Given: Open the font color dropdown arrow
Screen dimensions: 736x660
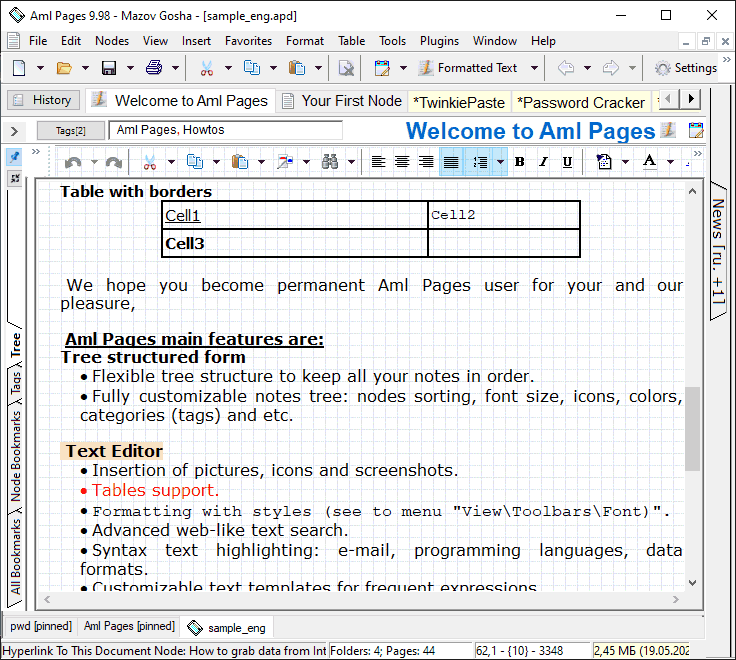Looking at the screenshot, I should 671,162.
